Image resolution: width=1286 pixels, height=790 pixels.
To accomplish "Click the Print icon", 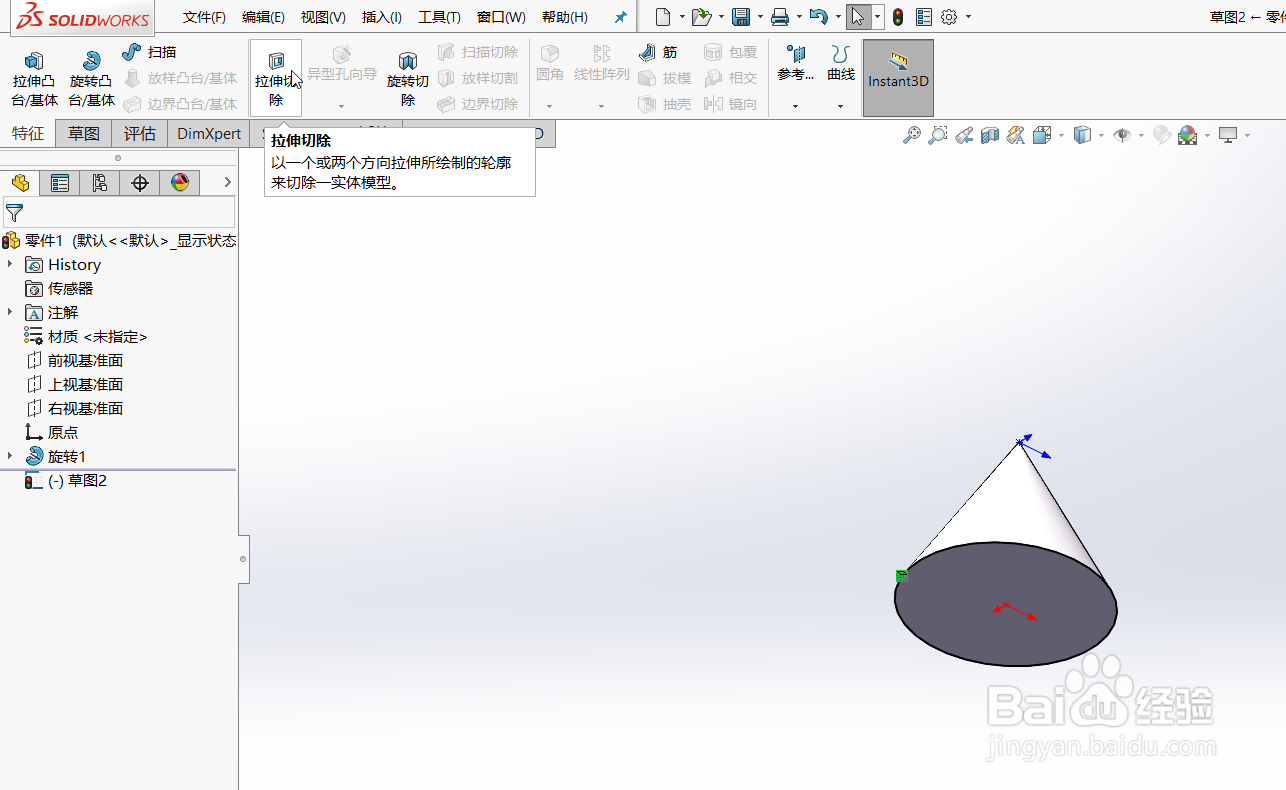I will click(x=780, y=17).
